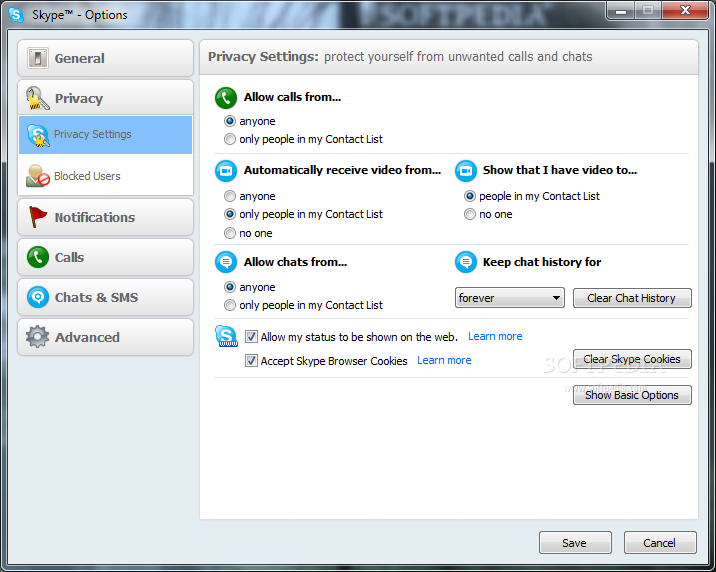
Task: Click chat icon beside Allow chats from
Action: tap(226, 262)
